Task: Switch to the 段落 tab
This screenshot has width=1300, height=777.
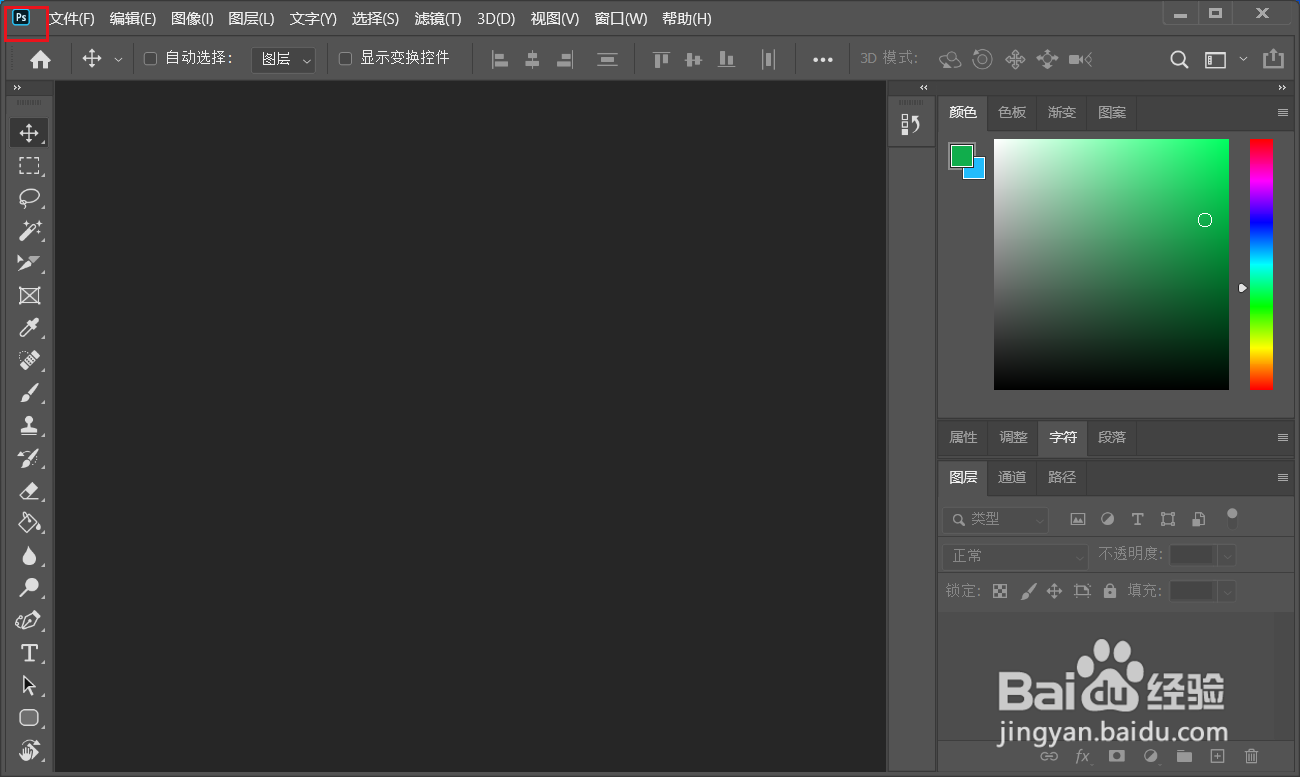Action: coord(1112,438)
